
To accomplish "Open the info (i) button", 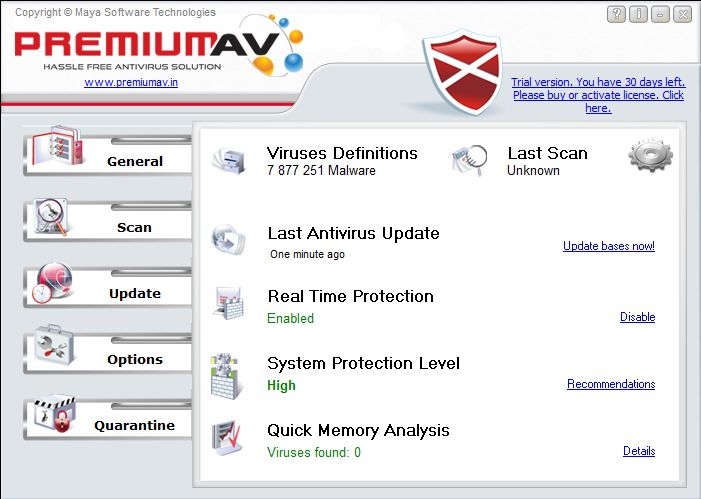I will [638, 14].
